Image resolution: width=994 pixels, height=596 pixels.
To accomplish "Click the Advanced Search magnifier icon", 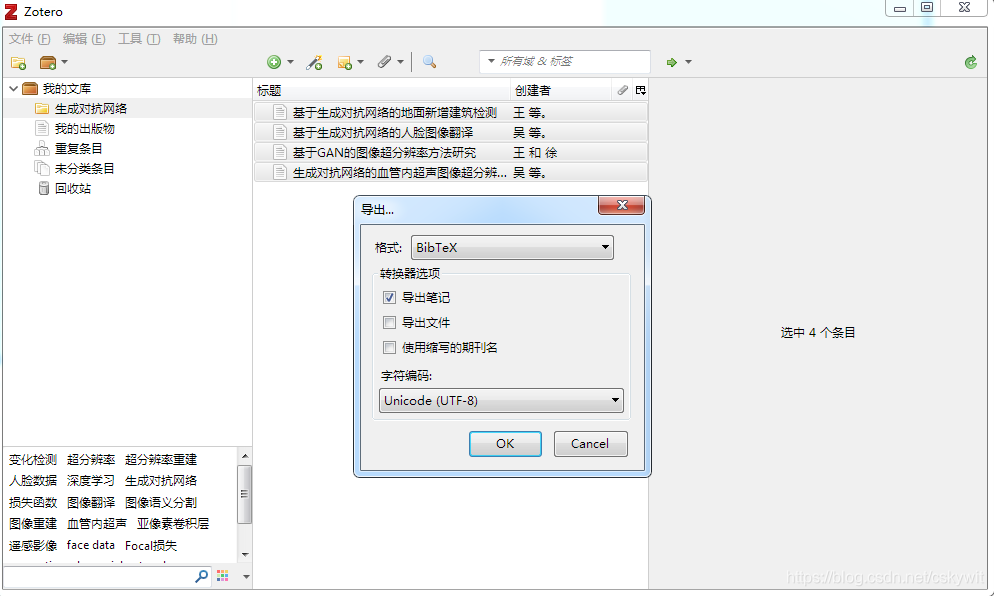I will tap(429, 62).
